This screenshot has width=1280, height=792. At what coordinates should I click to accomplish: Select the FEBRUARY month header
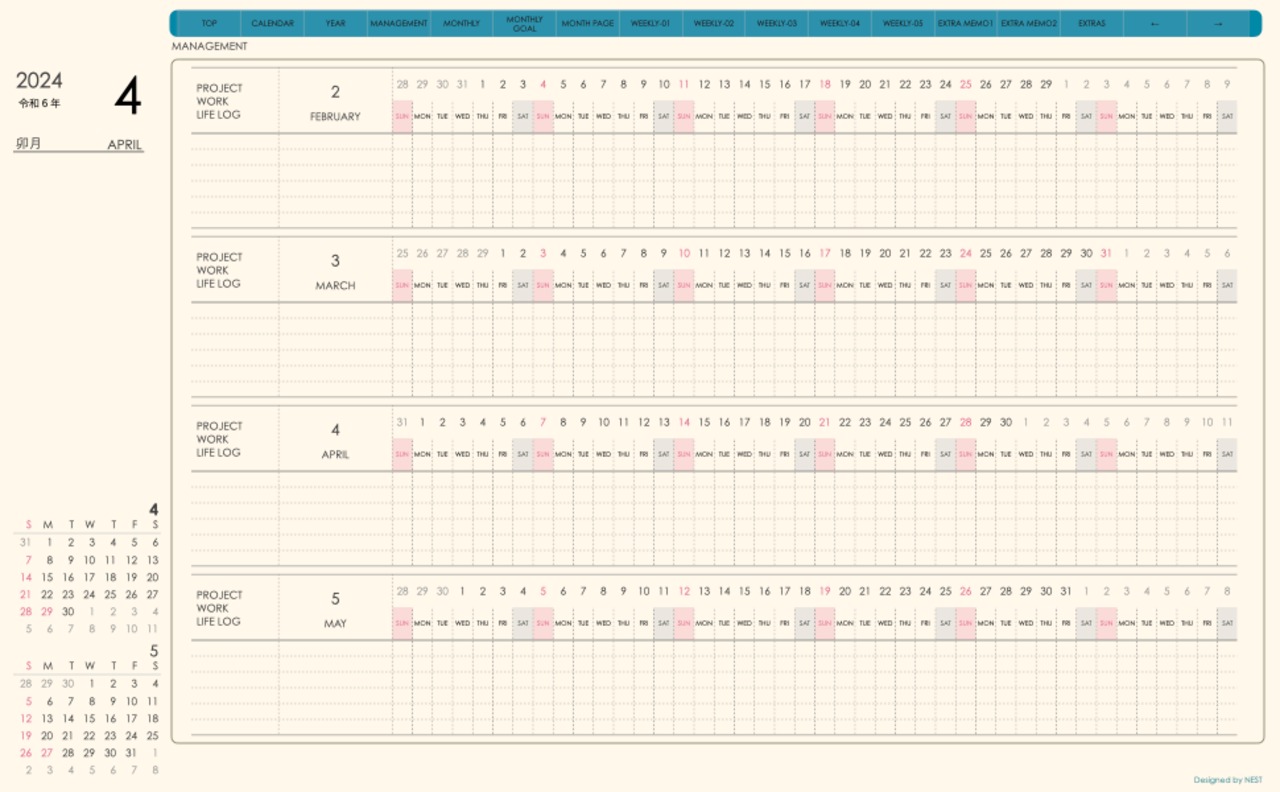[x=335, y=117]
